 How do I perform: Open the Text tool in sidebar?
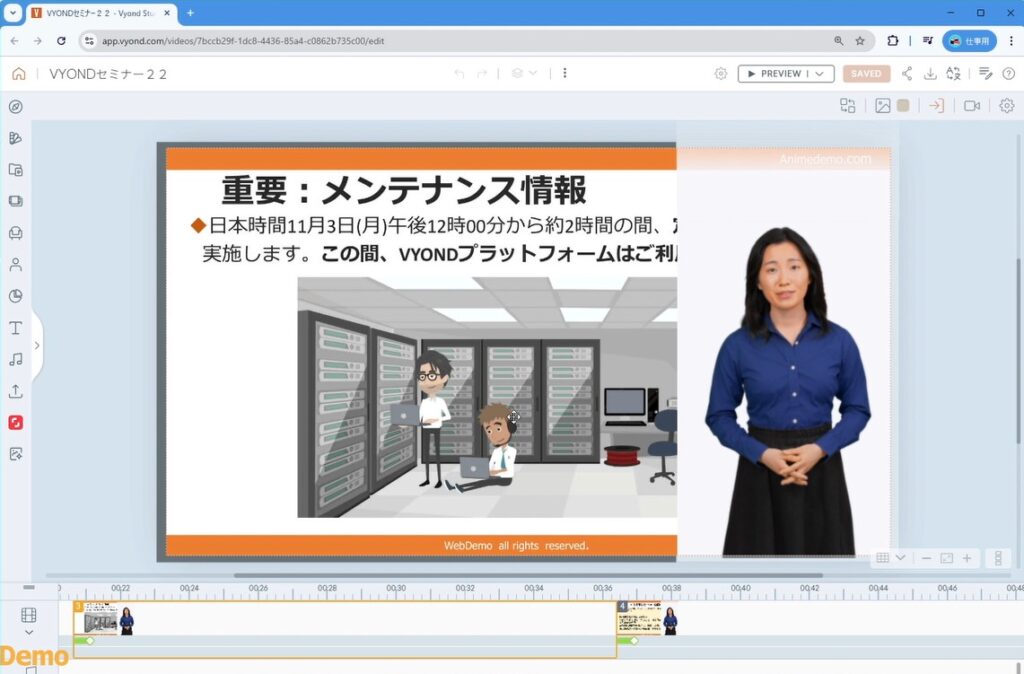pyautogui.click(x=15, y=328)
